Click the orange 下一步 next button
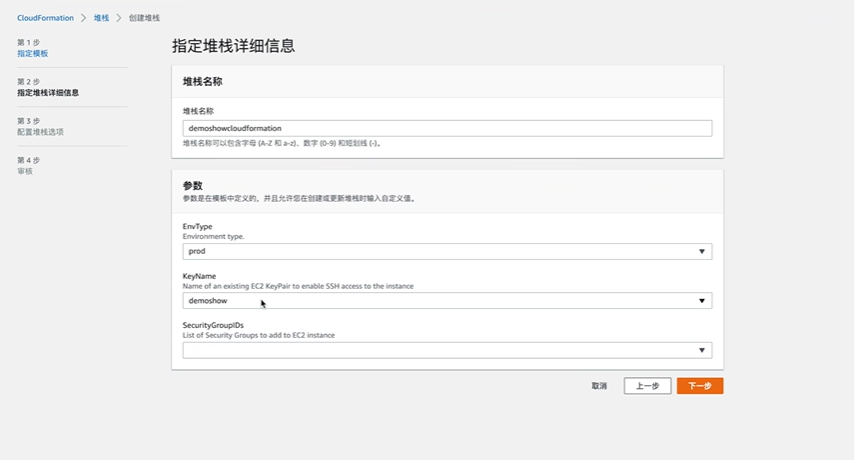The image size is (855, 460). tap(699, 386)
